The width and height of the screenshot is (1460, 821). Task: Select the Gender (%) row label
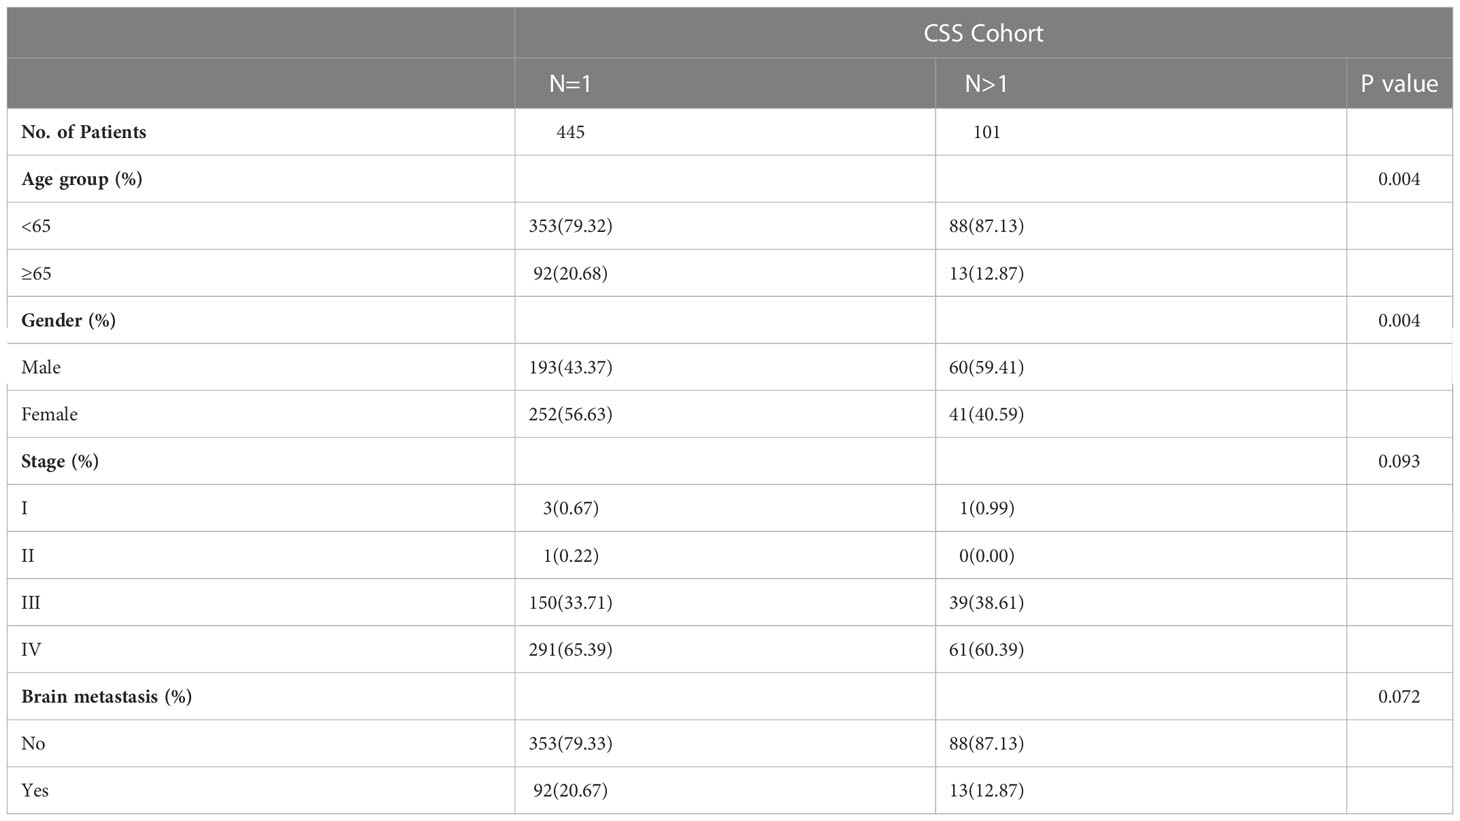click(69, 320)
